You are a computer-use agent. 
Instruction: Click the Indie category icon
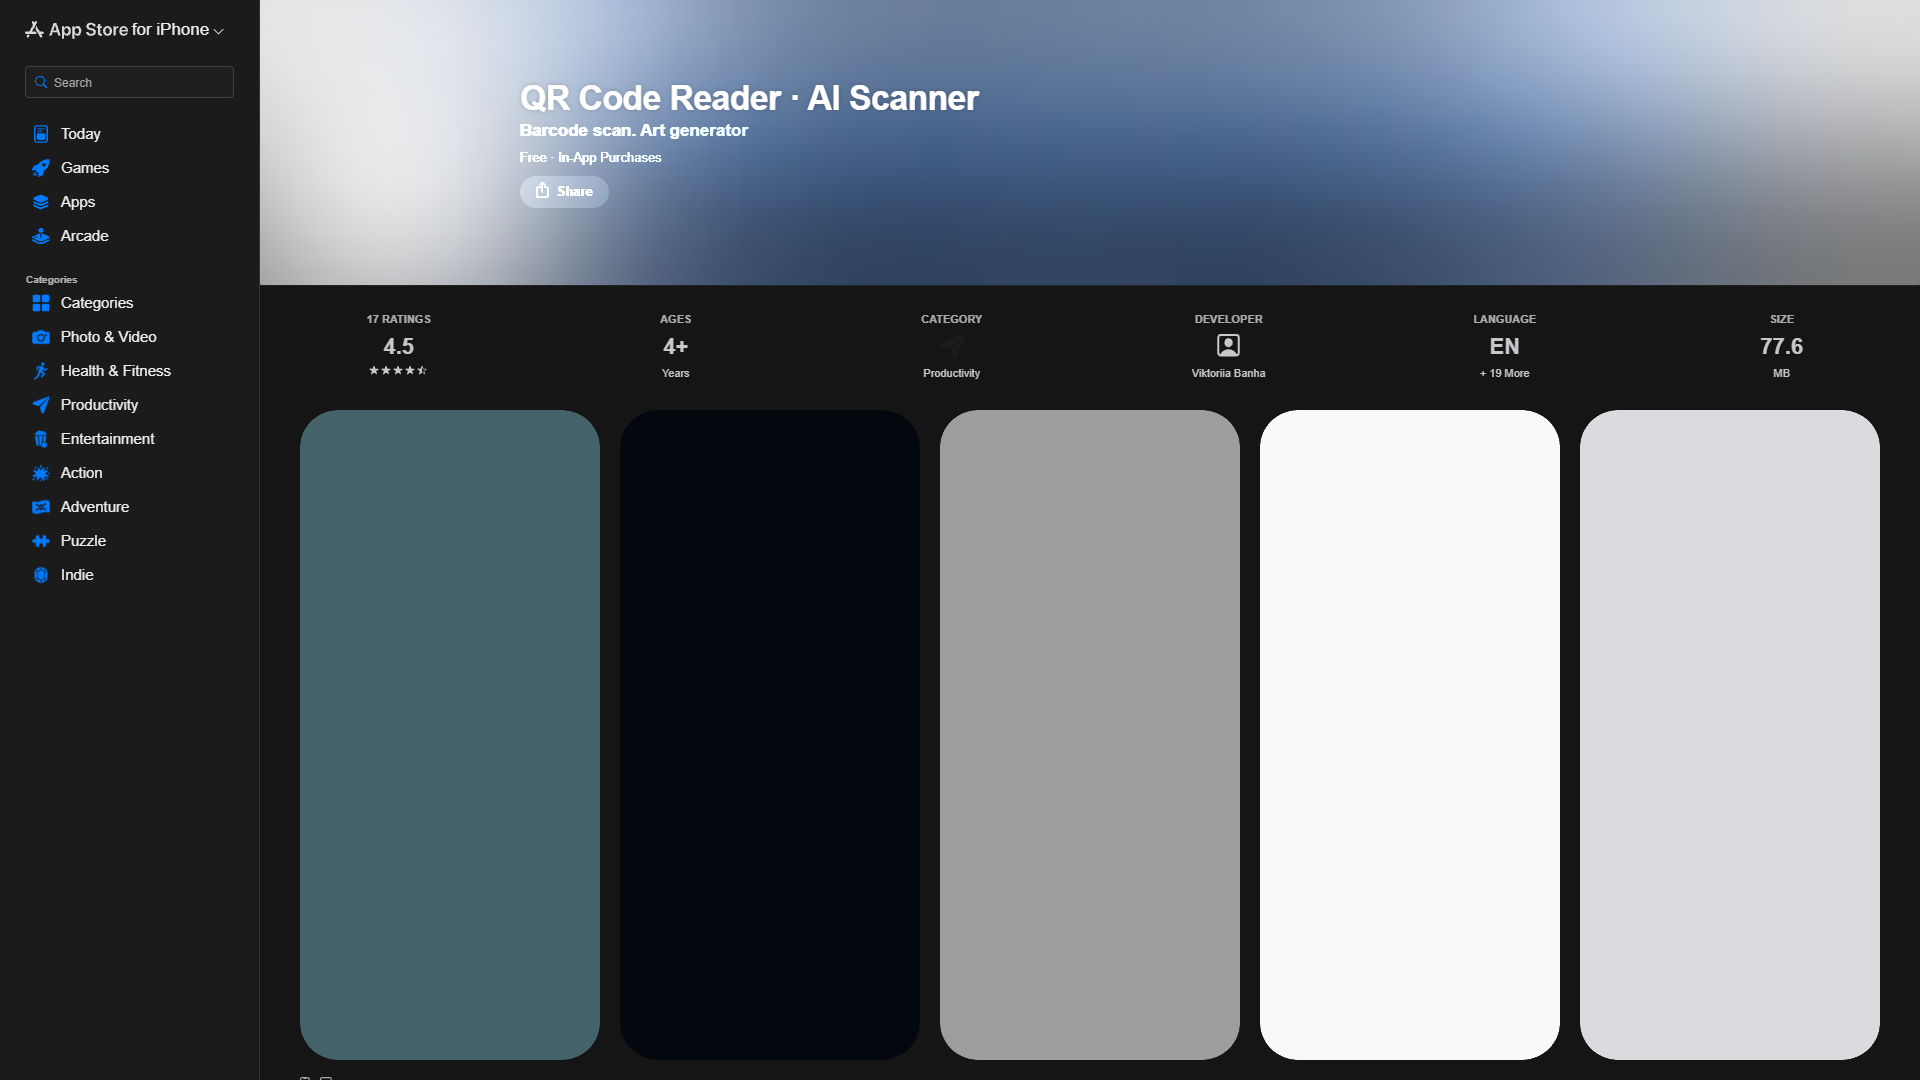[x=41, y=575]
